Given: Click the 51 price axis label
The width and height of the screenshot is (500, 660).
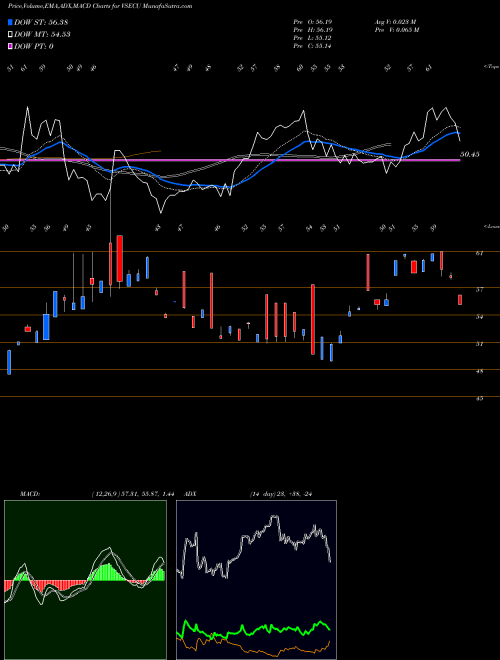Looking at the screenshot, I should 480,344.
